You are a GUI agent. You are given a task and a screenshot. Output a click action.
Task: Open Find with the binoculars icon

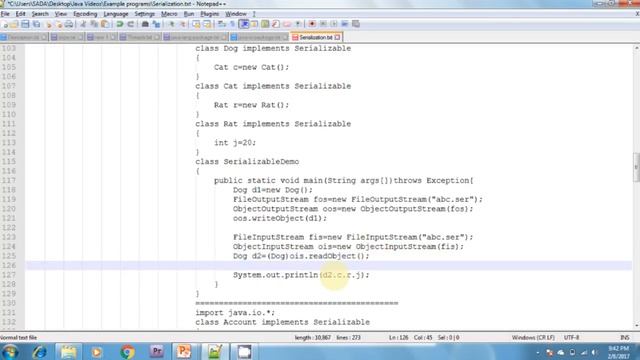pos(145,24)
